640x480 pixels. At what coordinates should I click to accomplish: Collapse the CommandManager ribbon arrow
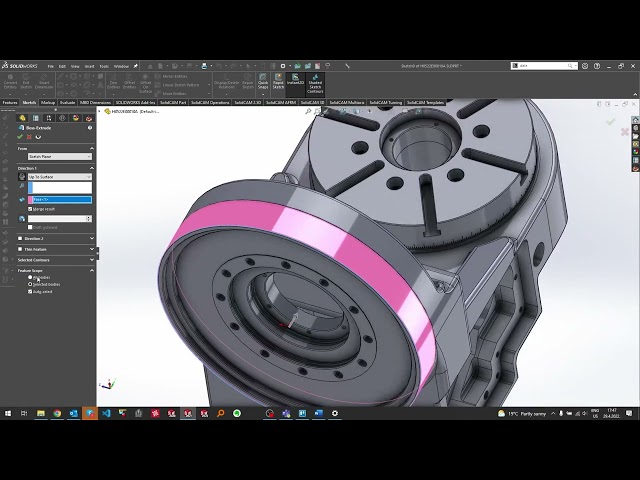(635, 95)
